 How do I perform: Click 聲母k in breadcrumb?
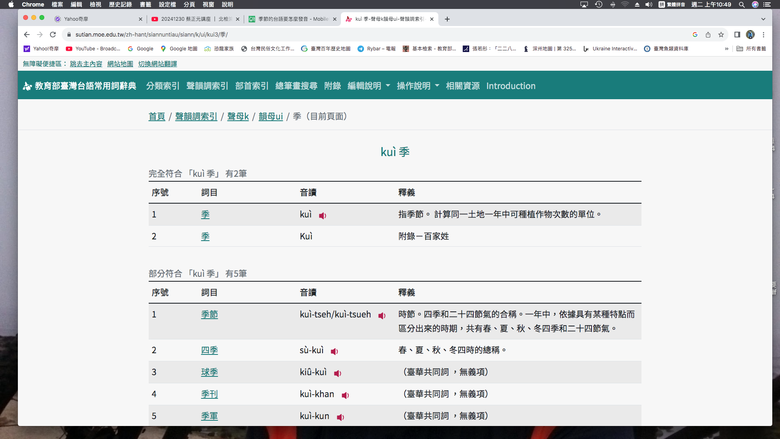[x=238, y=116]
